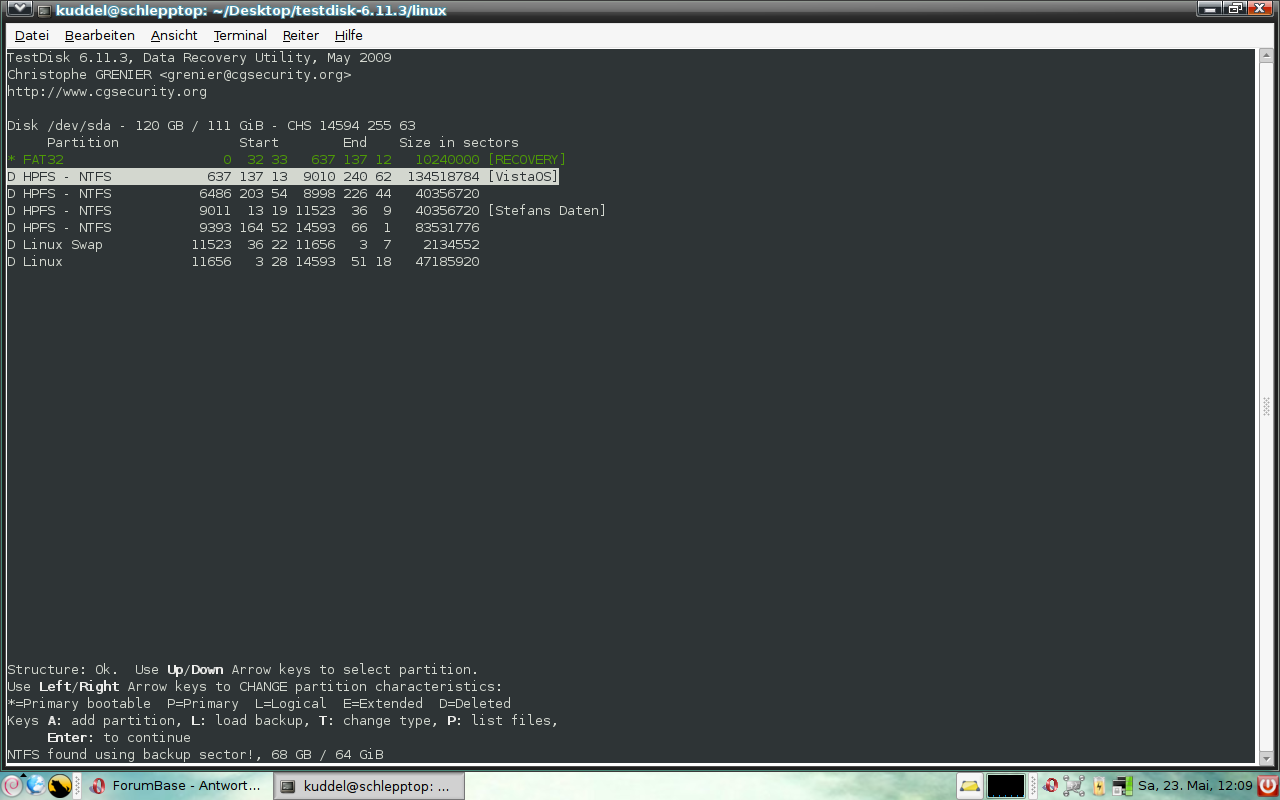This screenshot has height=800, width=1280.
Task: Open the black system monitor applet
Action: click(x=1006, y=786)
